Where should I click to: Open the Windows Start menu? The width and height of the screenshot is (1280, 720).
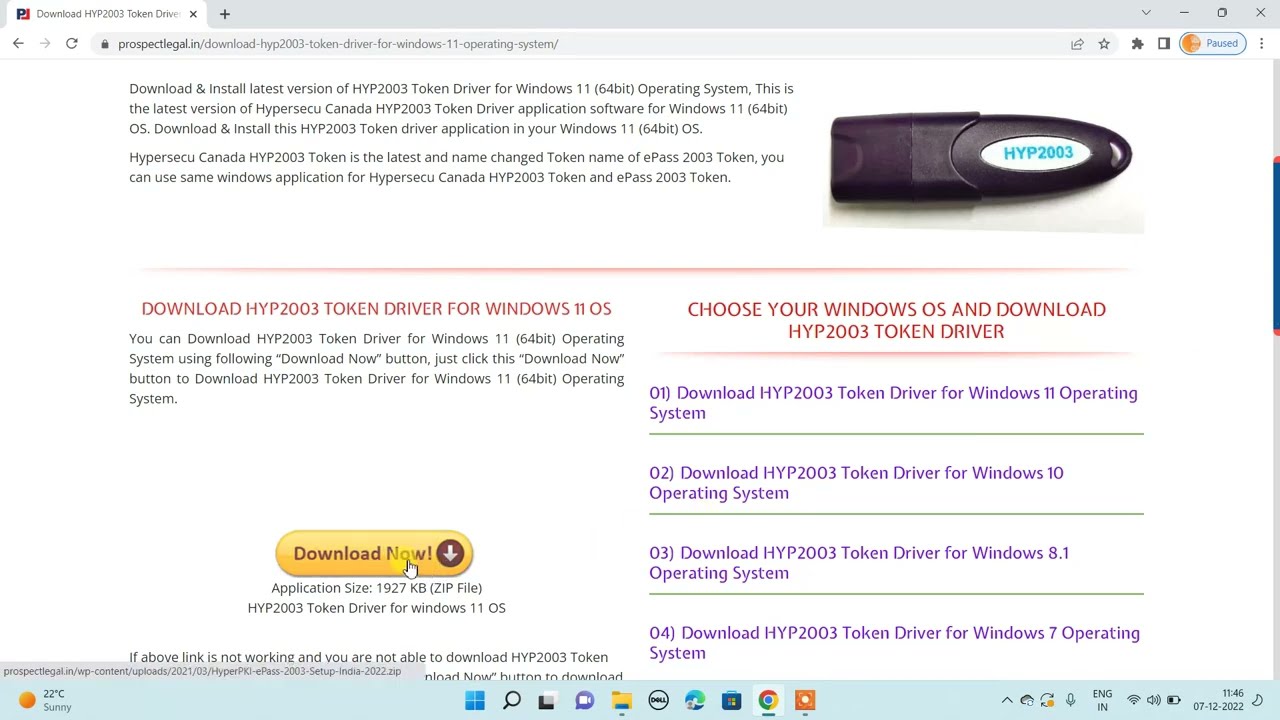tap(475, 701)
